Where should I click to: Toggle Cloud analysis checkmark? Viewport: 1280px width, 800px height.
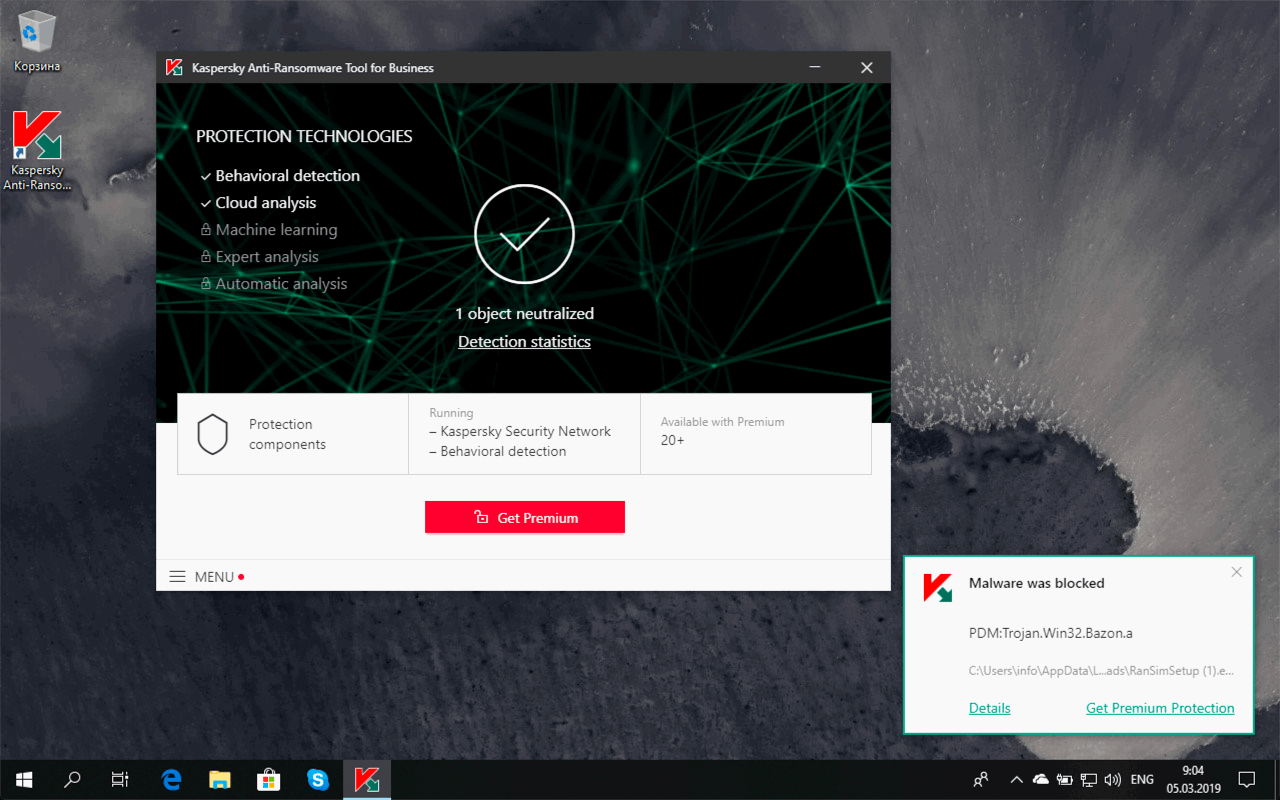pyautogui.click(x=204, y=202)
